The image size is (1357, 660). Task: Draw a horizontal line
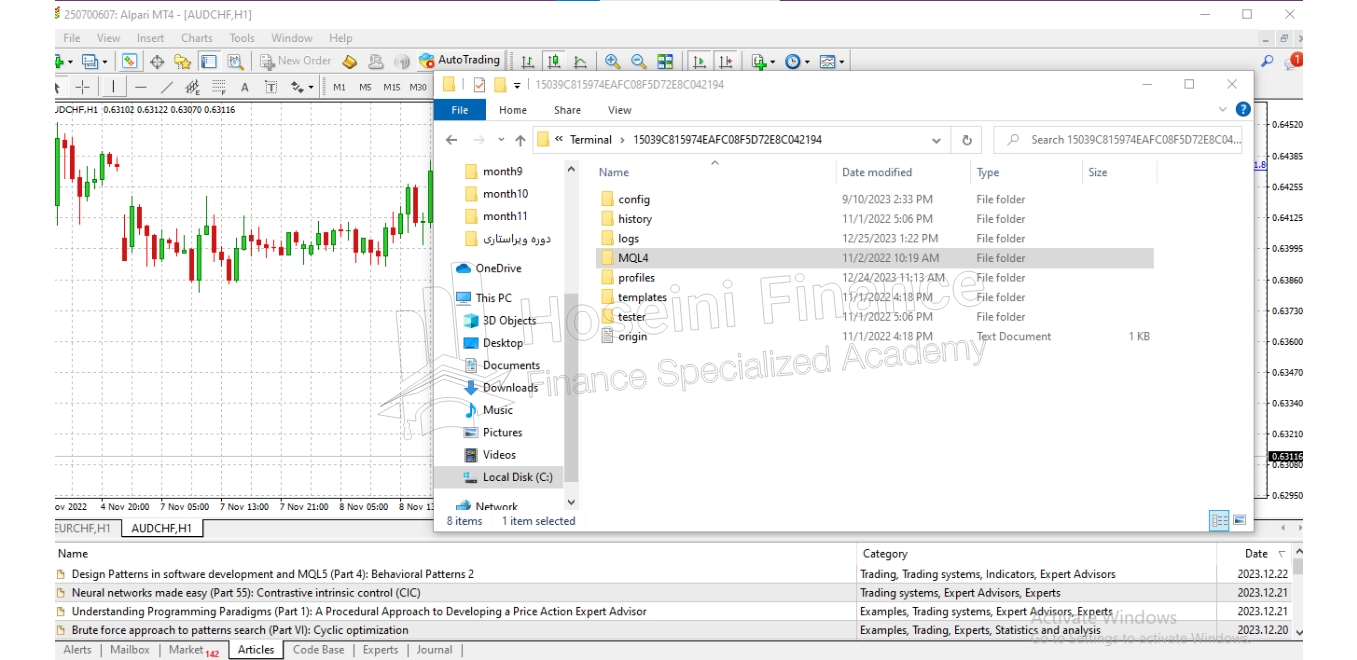click(140, 87)
